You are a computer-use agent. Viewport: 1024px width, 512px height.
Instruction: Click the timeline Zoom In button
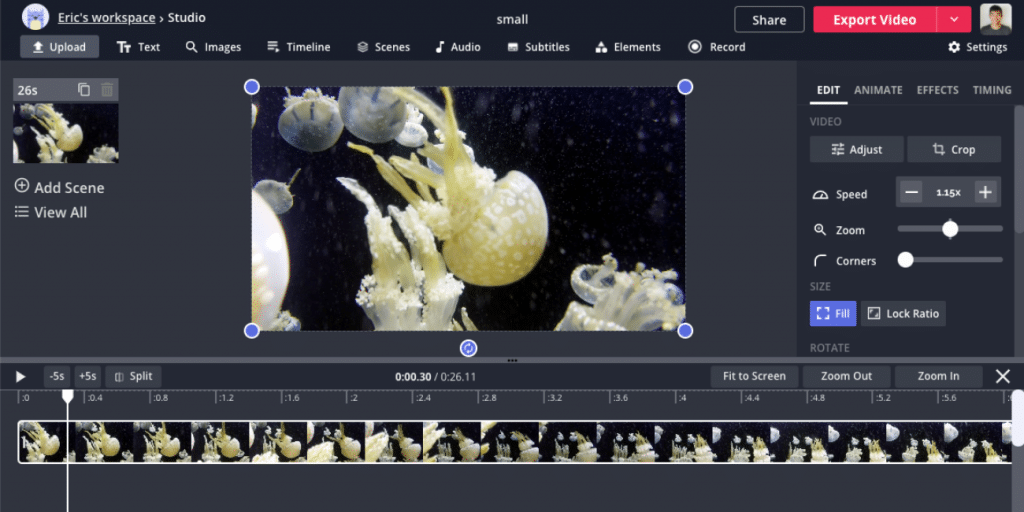(x=938, y=376)
